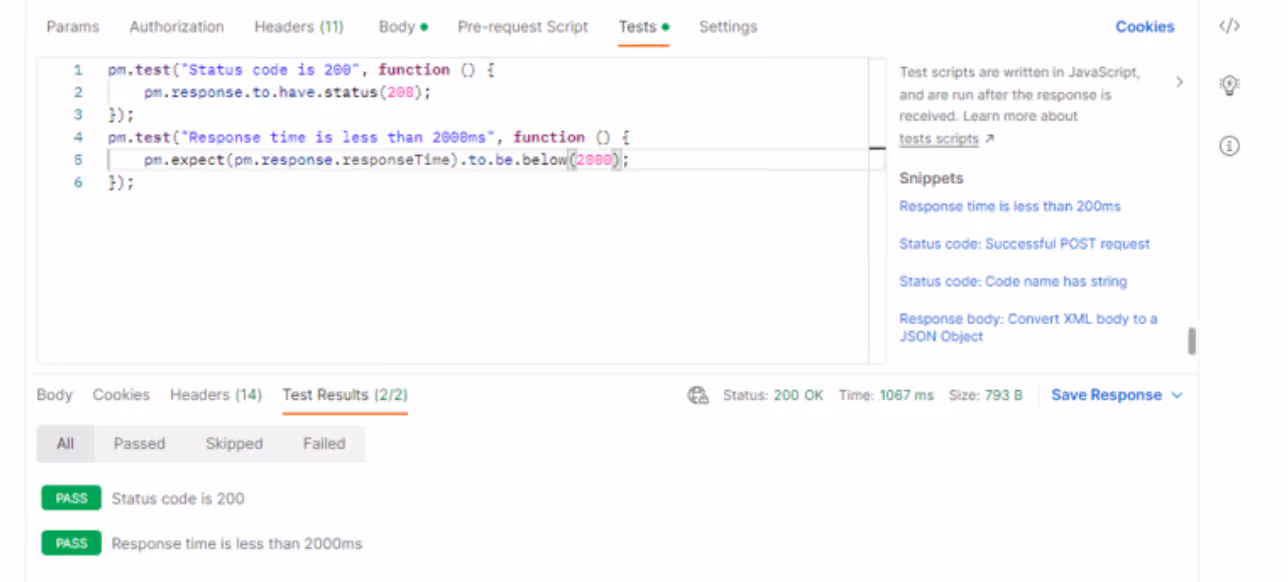The width and height of the screenshot is (1288, 582).
Task: Collapse snippets panel with chevron arrow
Action: tap(1179, 82)
